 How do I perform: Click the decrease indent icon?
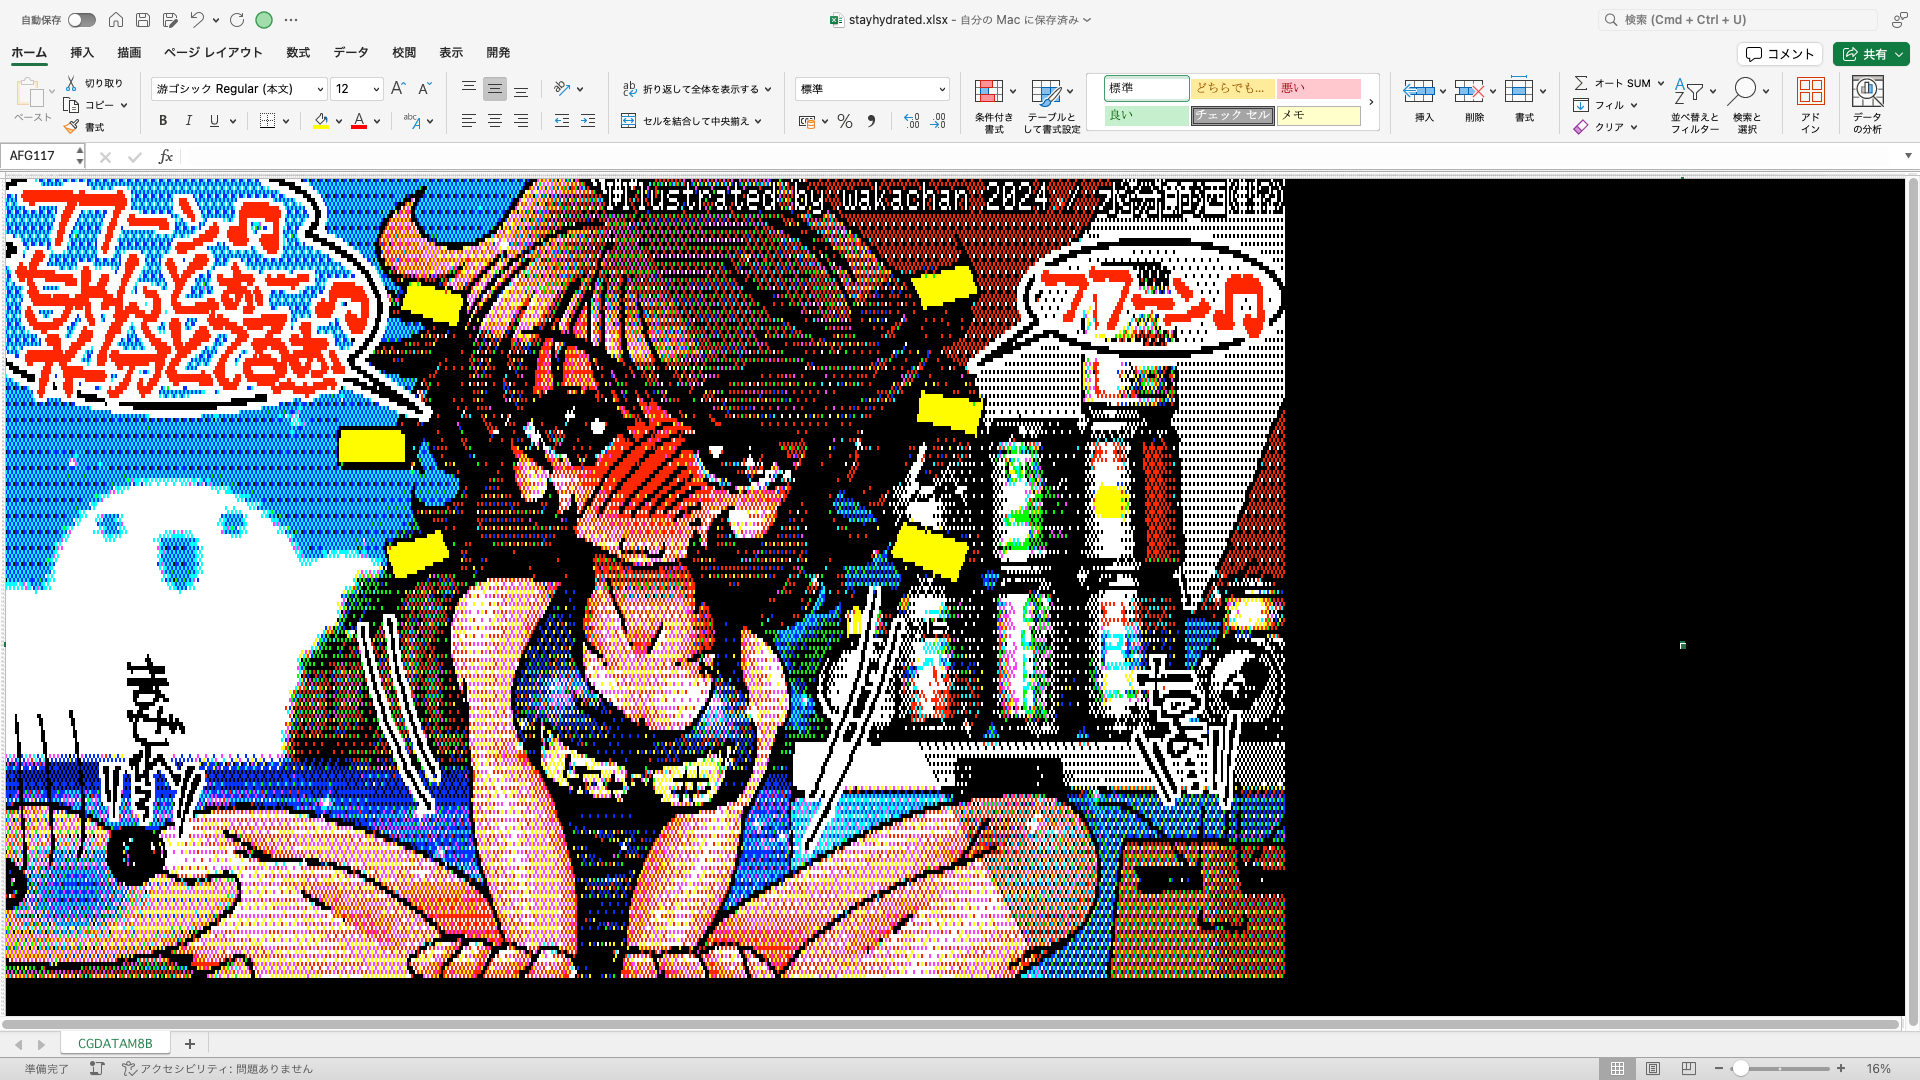(562, 121)
